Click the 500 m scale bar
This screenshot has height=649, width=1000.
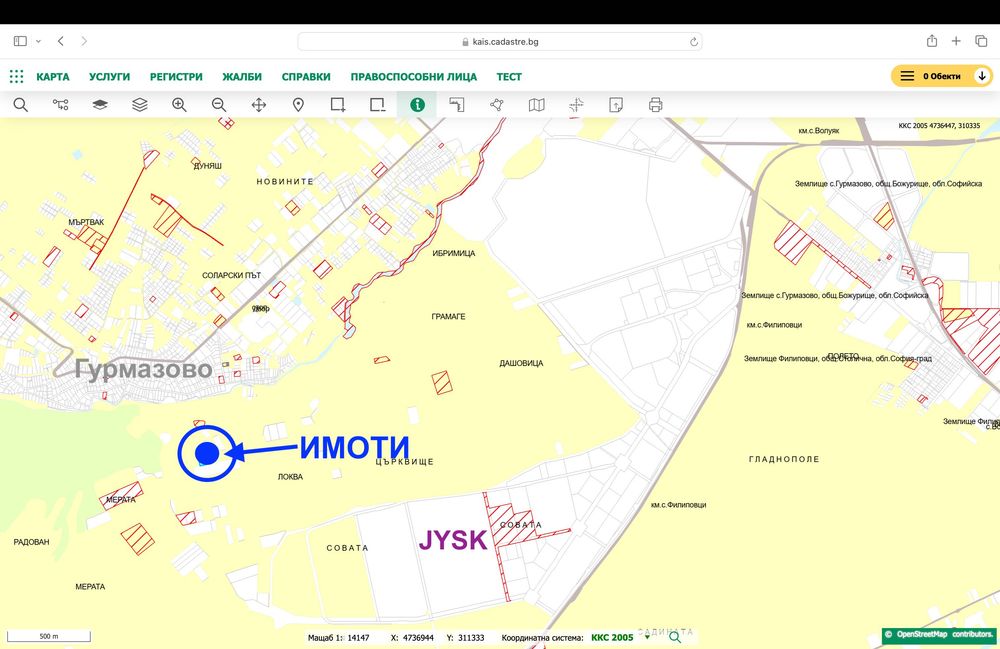click(49, 636)
